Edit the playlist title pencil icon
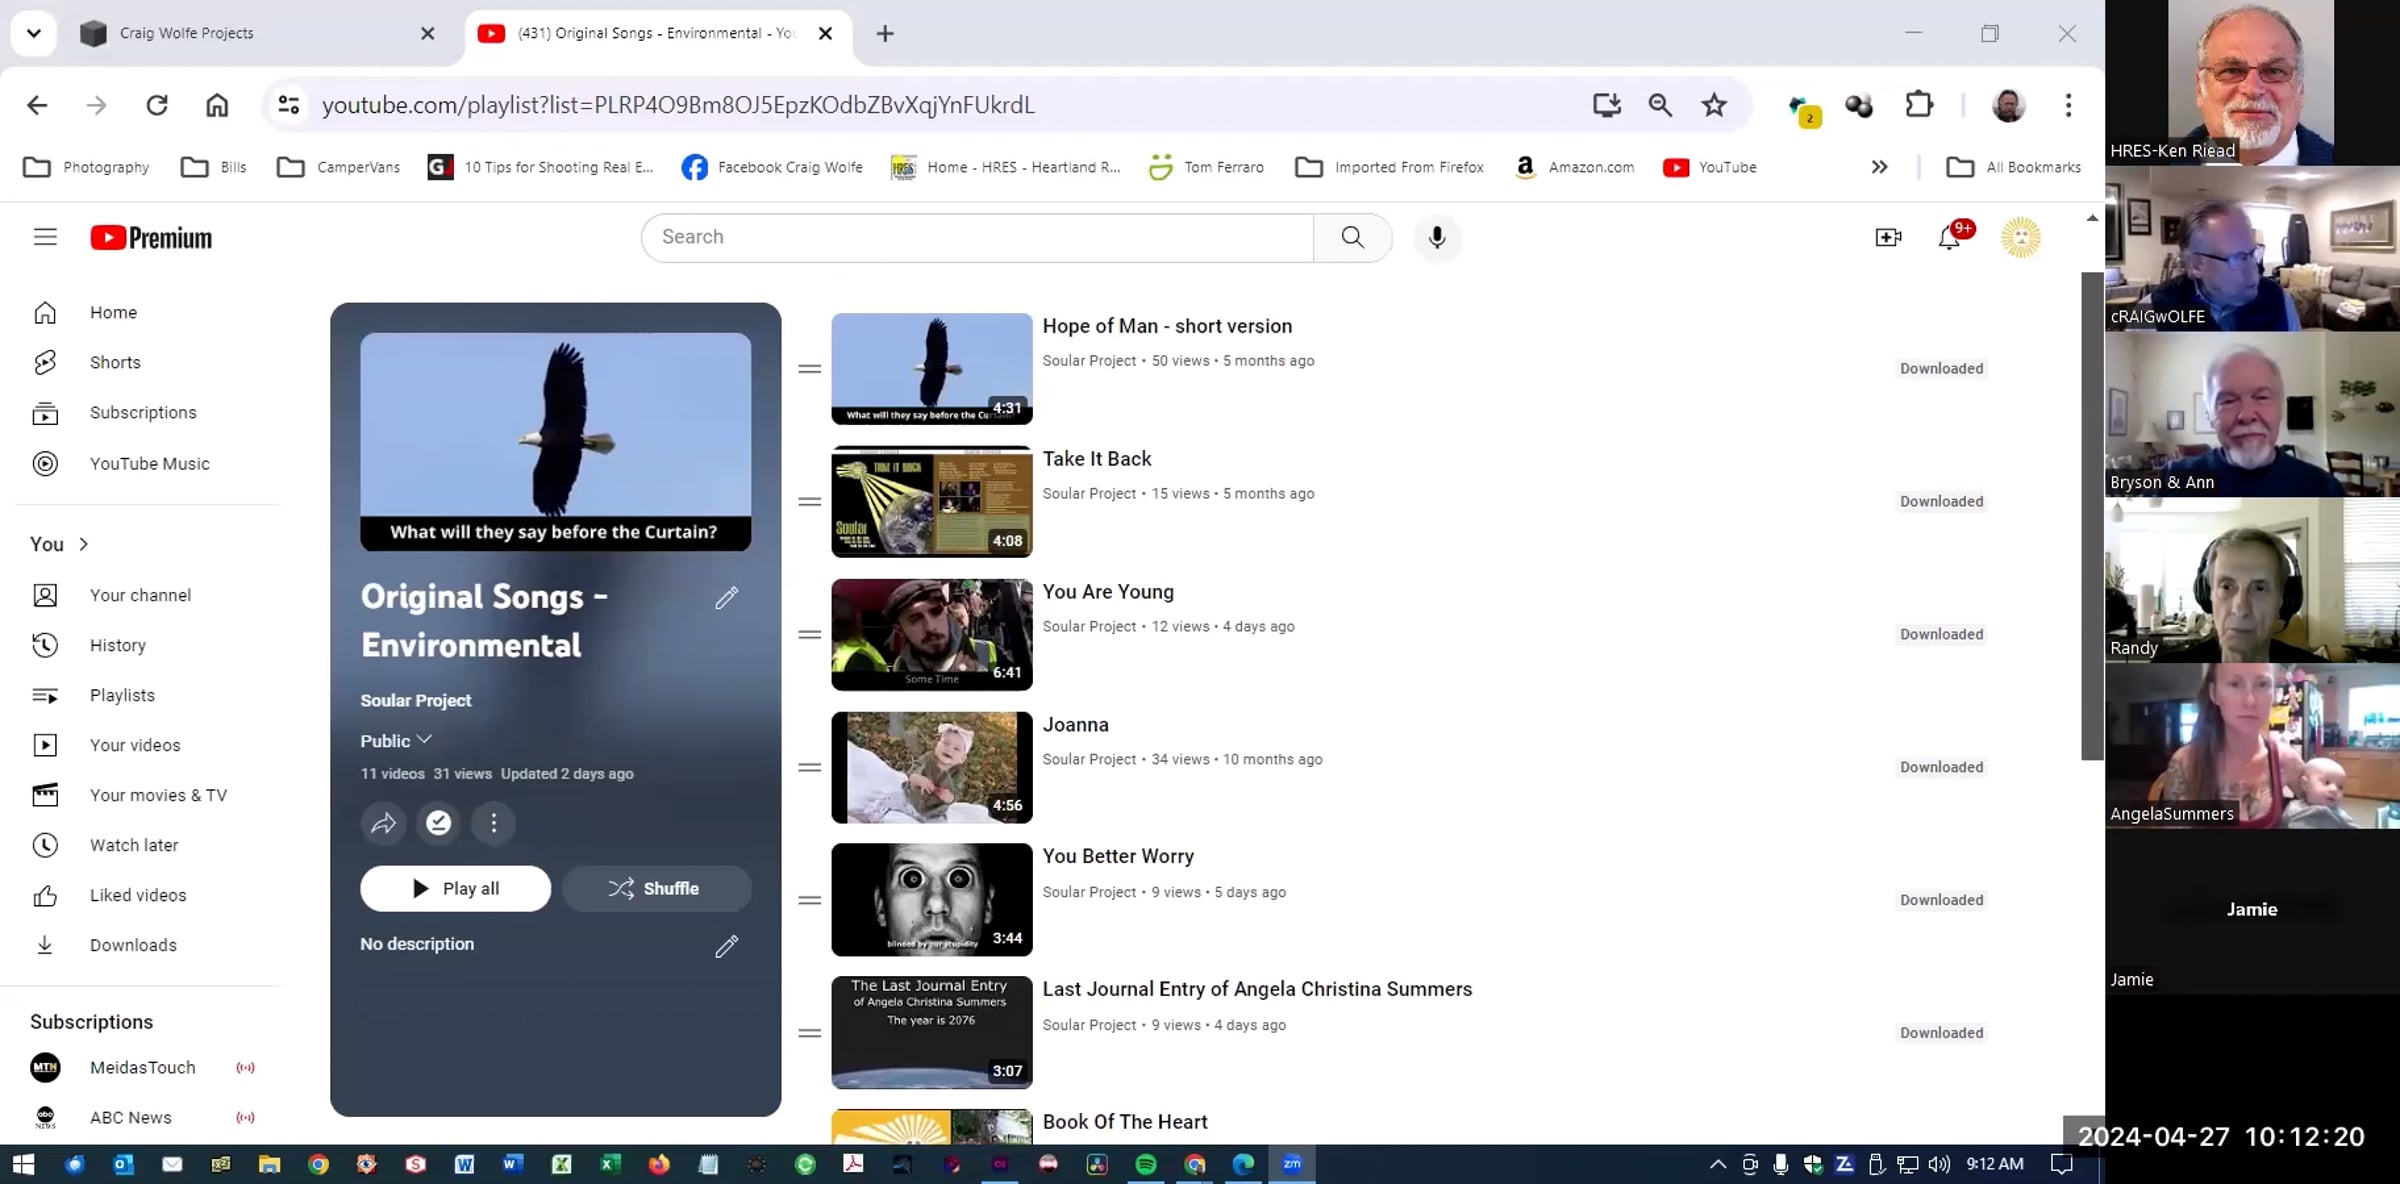This screenshot has width=2400, height=1184. pos(727,598)
